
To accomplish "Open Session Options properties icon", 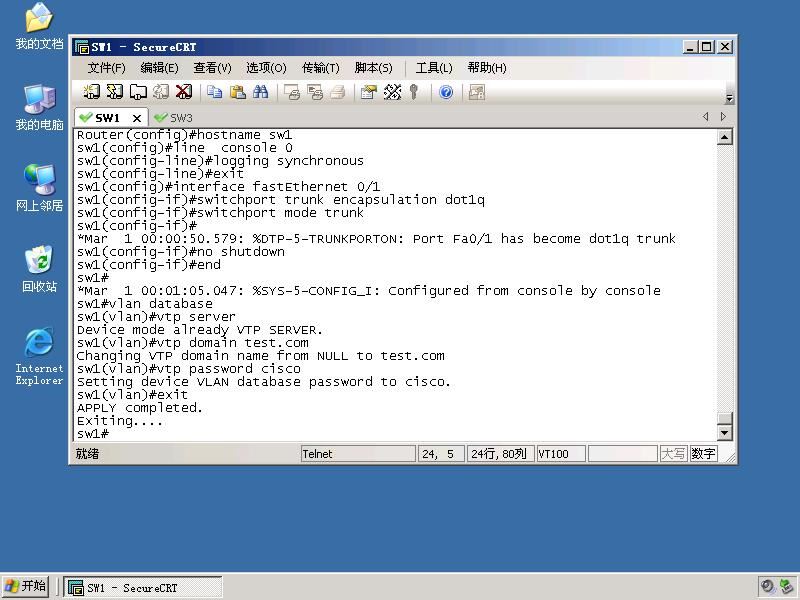I will pyautogui.click(x=368, y=92).
